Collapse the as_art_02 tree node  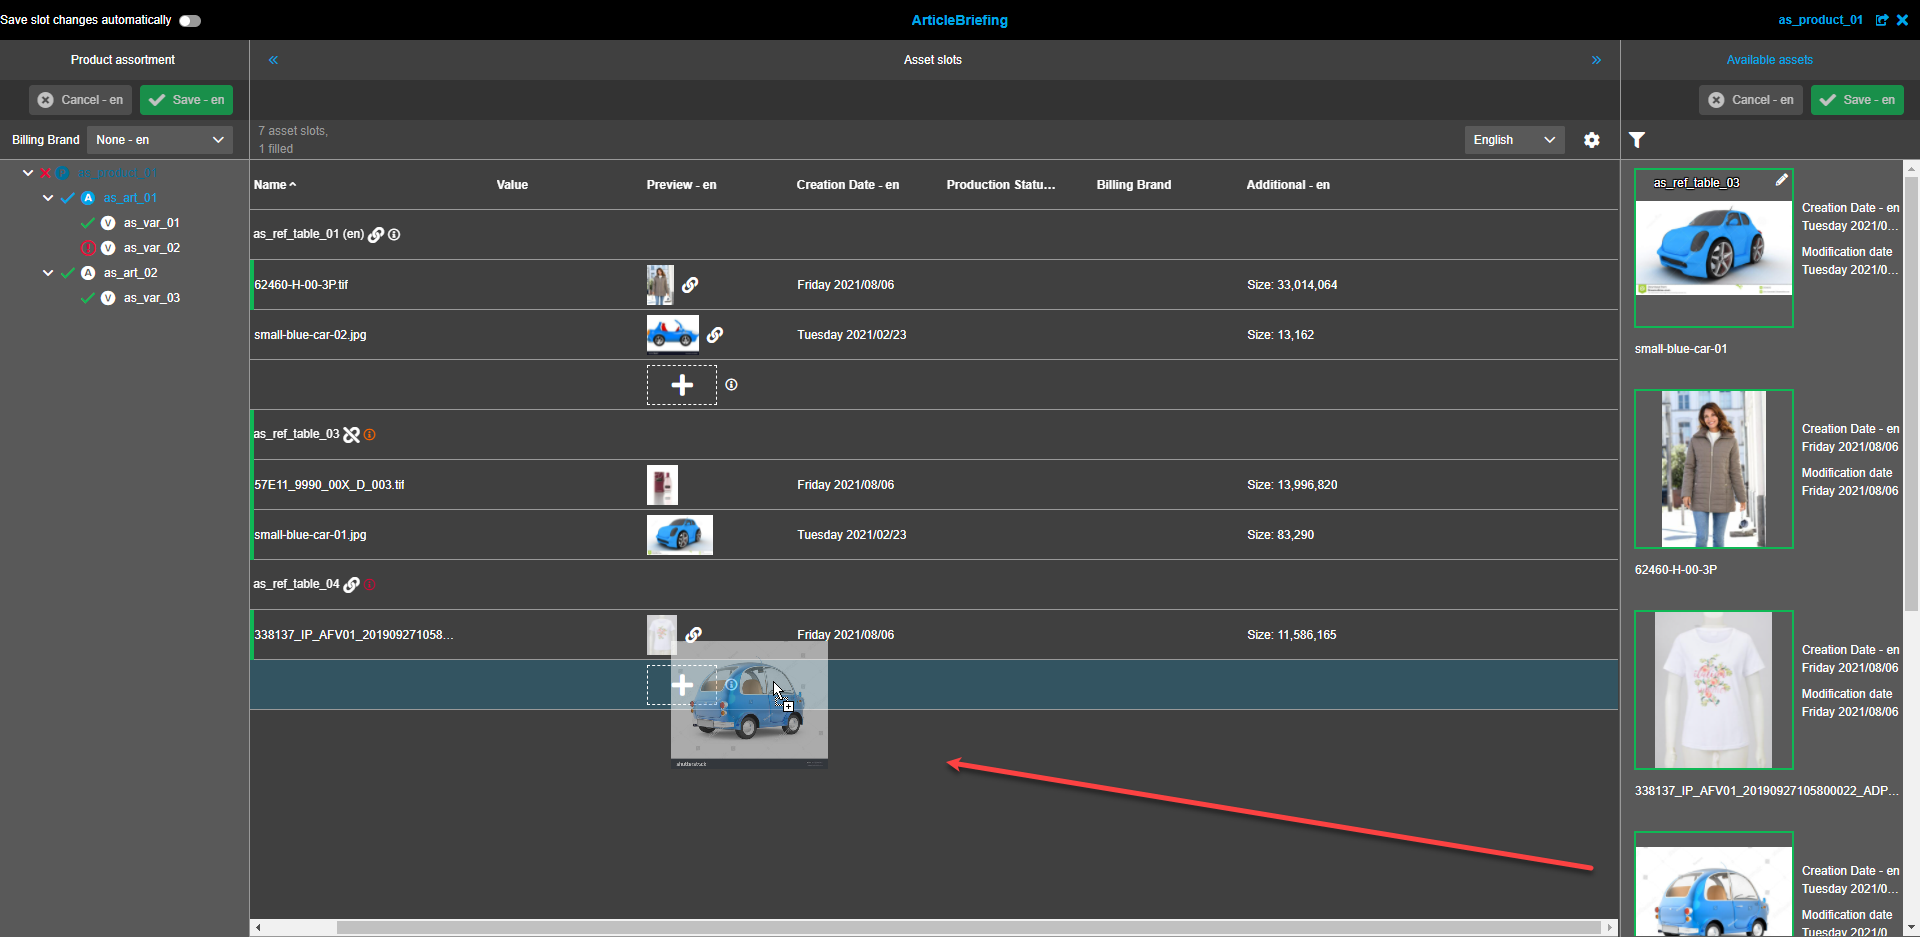point(47,272)
